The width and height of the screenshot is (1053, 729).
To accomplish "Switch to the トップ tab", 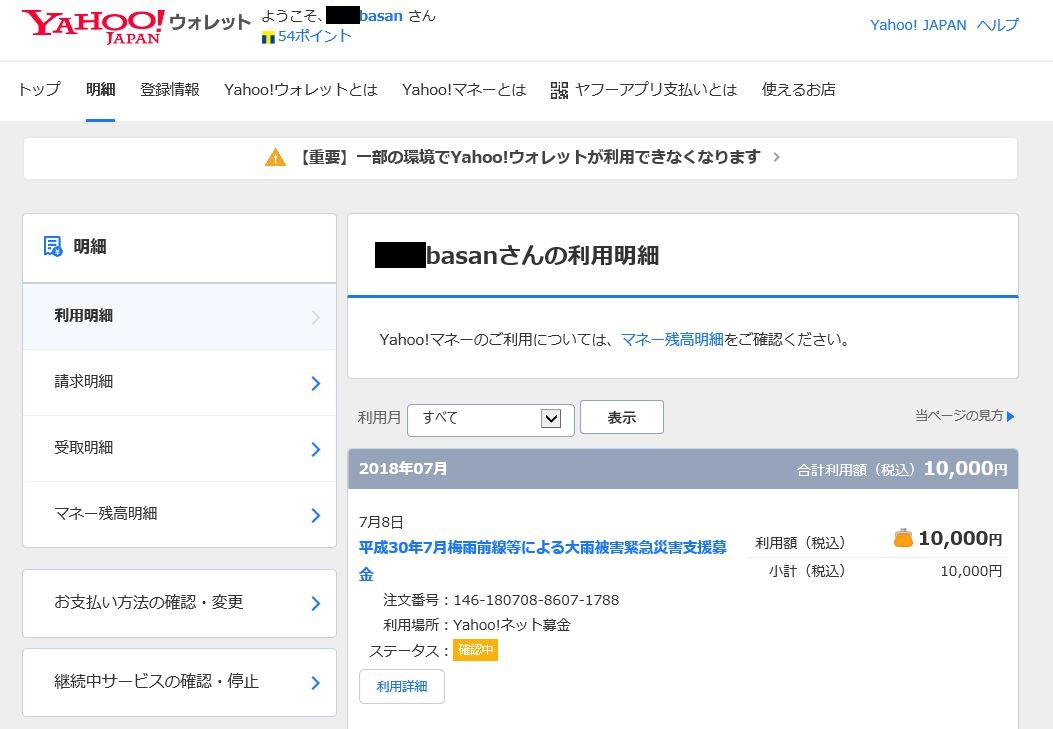I will coord(38,89).
